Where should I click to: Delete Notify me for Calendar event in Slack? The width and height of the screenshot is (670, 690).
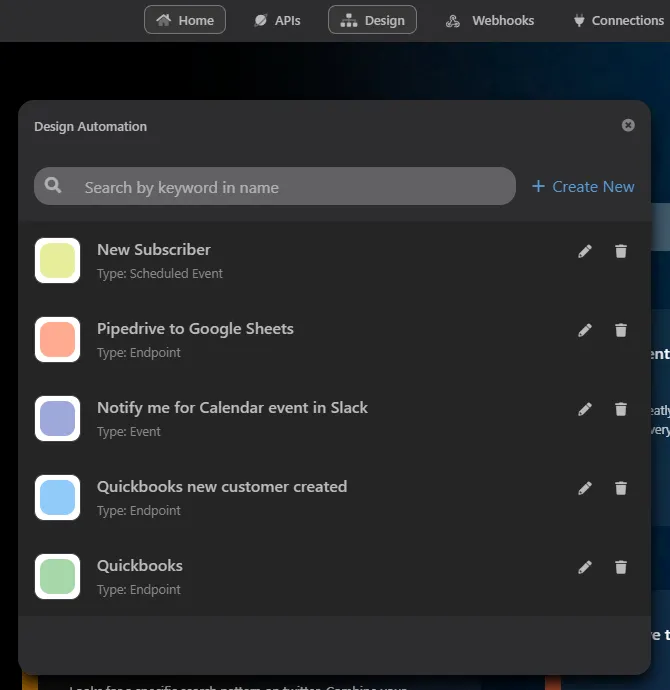[621, 409]
